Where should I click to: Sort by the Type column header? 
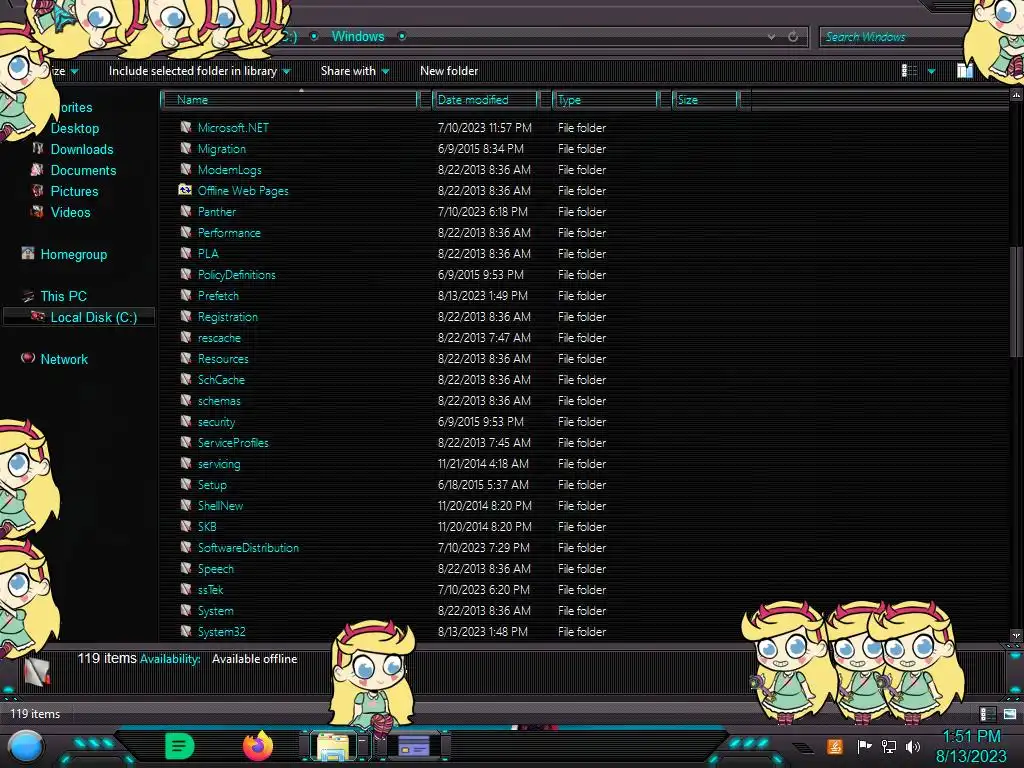click(605, 99)
